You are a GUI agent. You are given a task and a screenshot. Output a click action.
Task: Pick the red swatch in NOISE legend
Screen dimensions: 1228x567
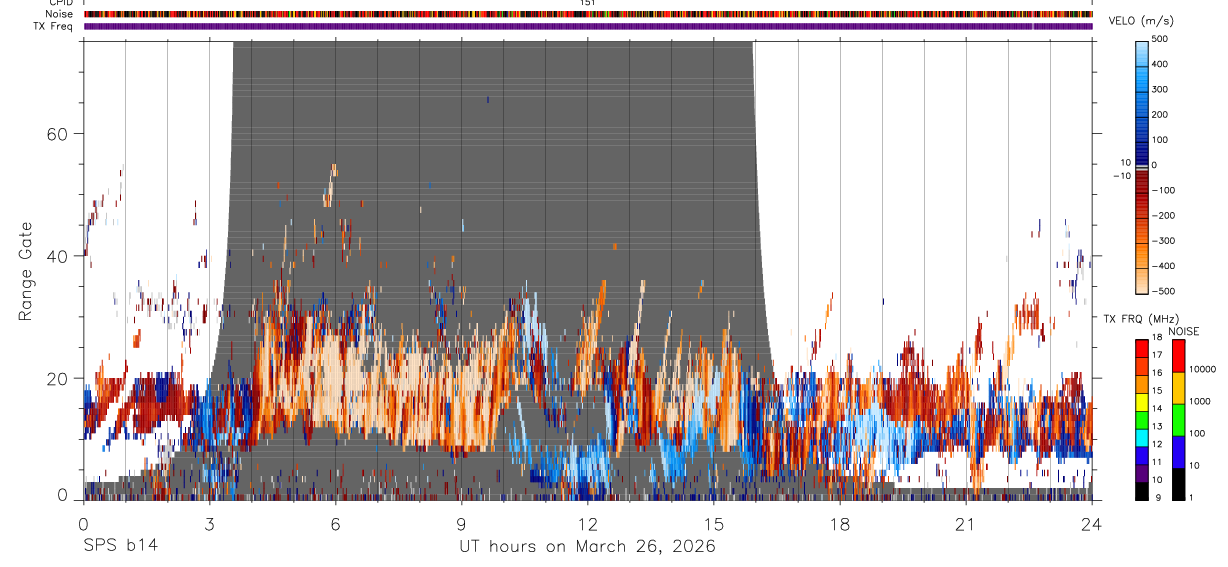1178,357
